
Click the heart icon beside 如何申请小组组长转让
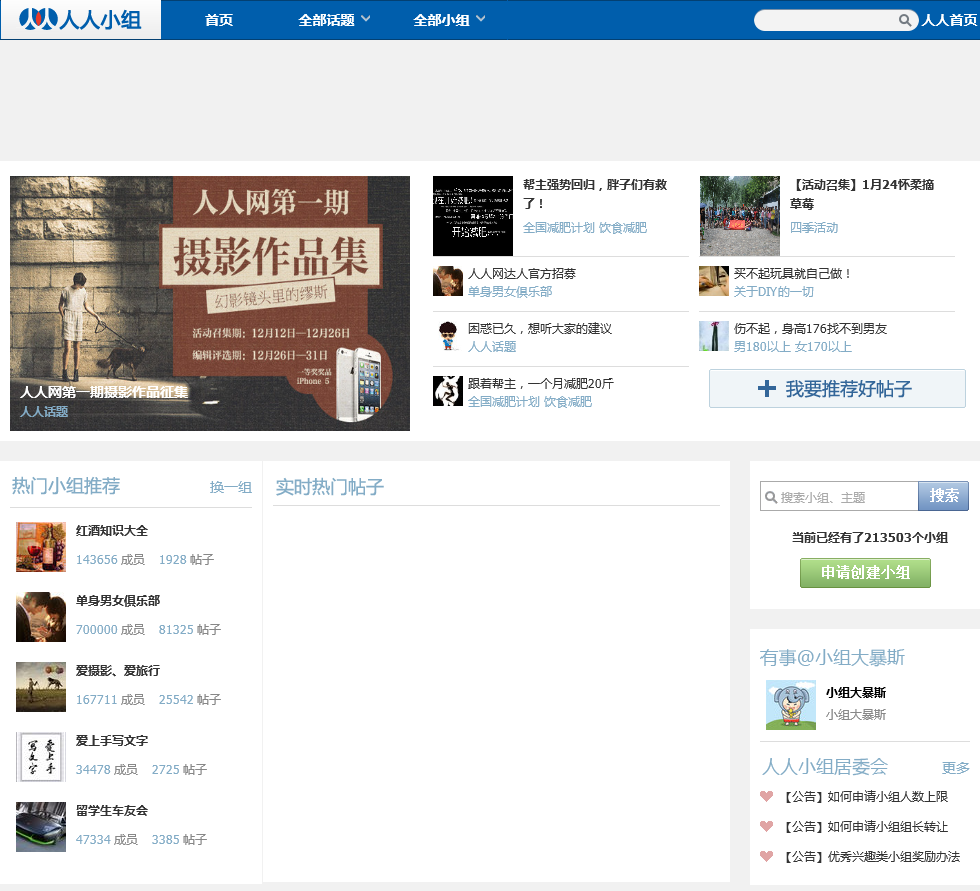(766, 826)
